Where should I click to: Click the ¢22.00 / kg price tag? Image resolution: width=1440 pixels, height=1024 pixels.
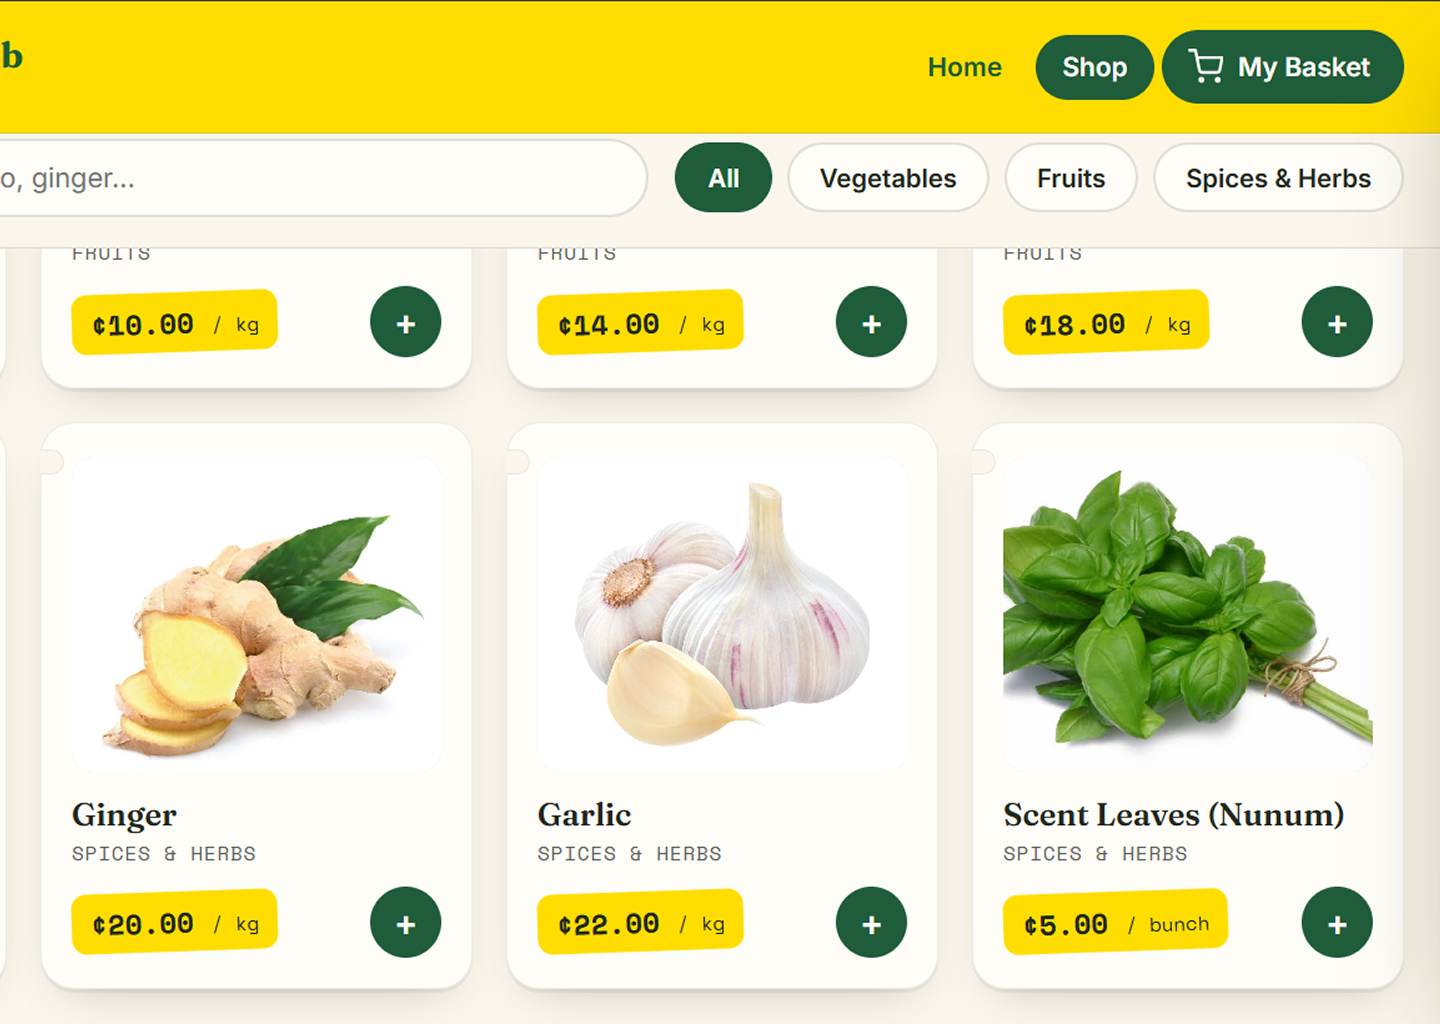point(640,922)
